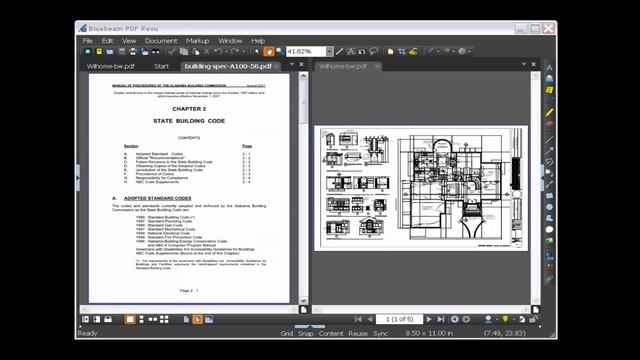Toggle the Content snap option
This screenshot has width=640, height=360.
(x=331, y=333)
